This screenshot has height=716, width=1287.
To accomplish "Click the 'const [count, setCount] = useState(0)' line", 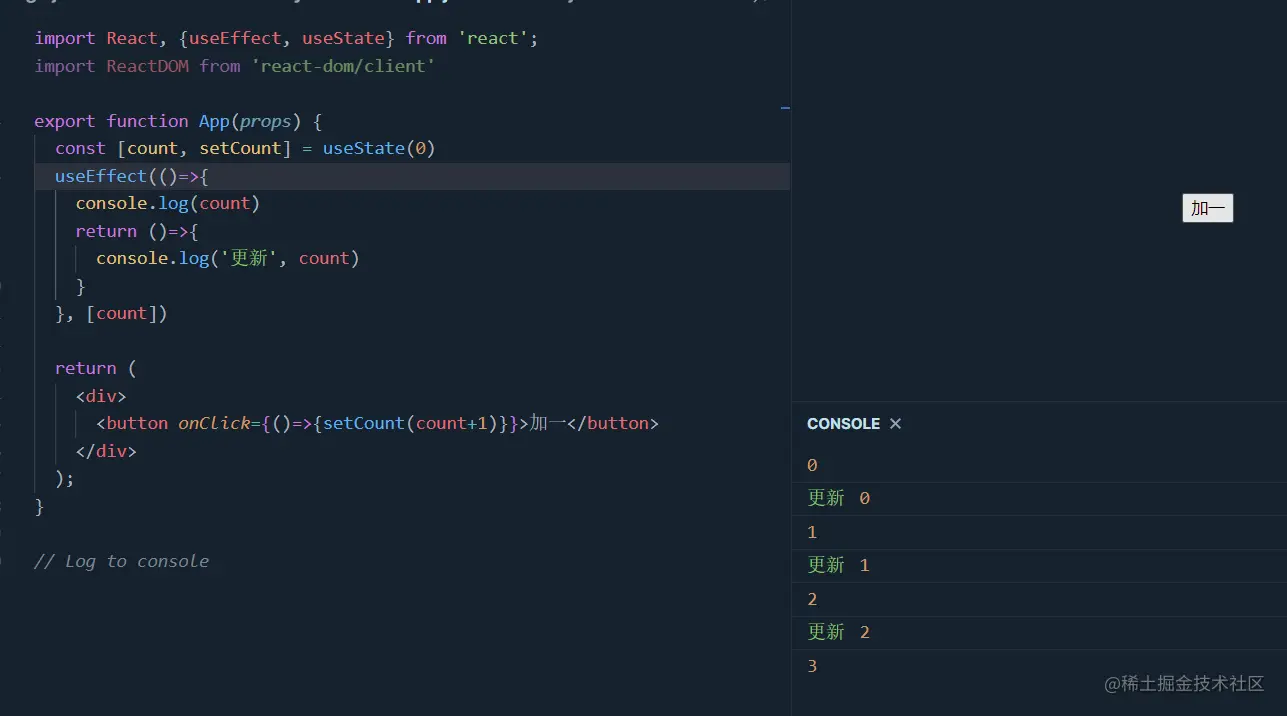I will [245, 148].
